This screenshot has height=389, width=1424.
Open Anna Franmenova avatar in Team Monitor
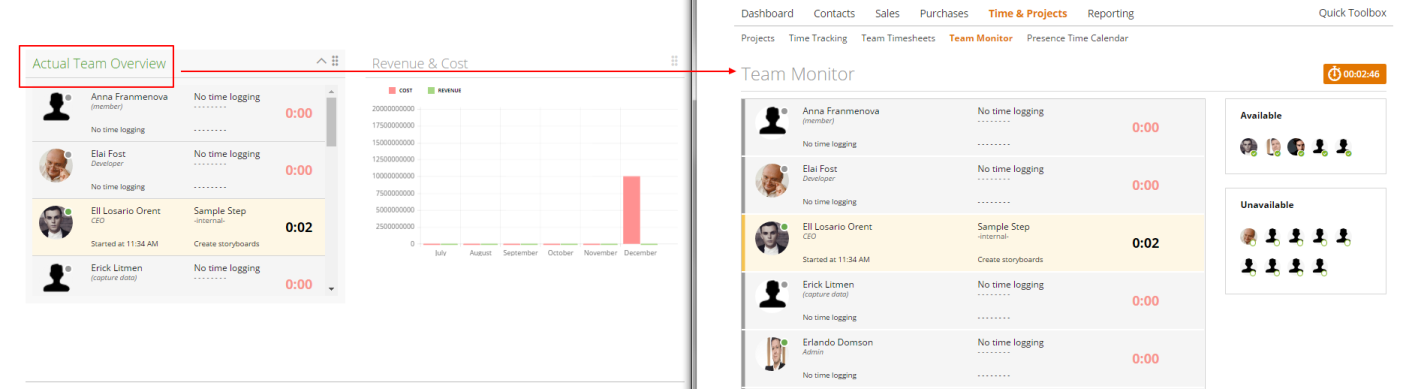tap(771, 121)
